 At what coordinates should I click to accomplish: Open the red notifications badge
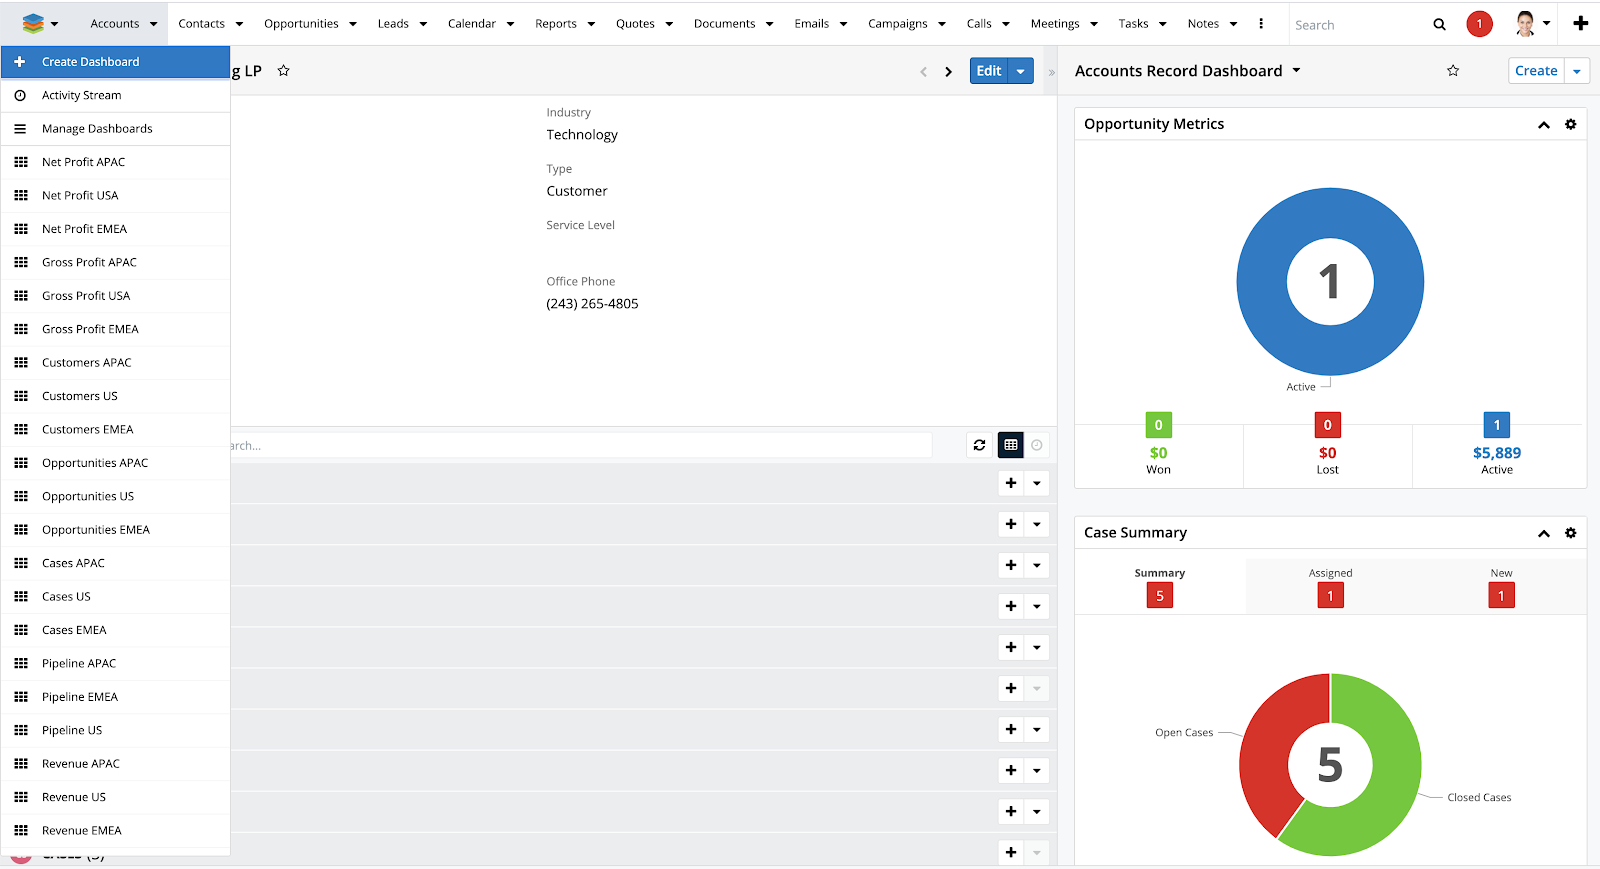(x=1479, y=24)
